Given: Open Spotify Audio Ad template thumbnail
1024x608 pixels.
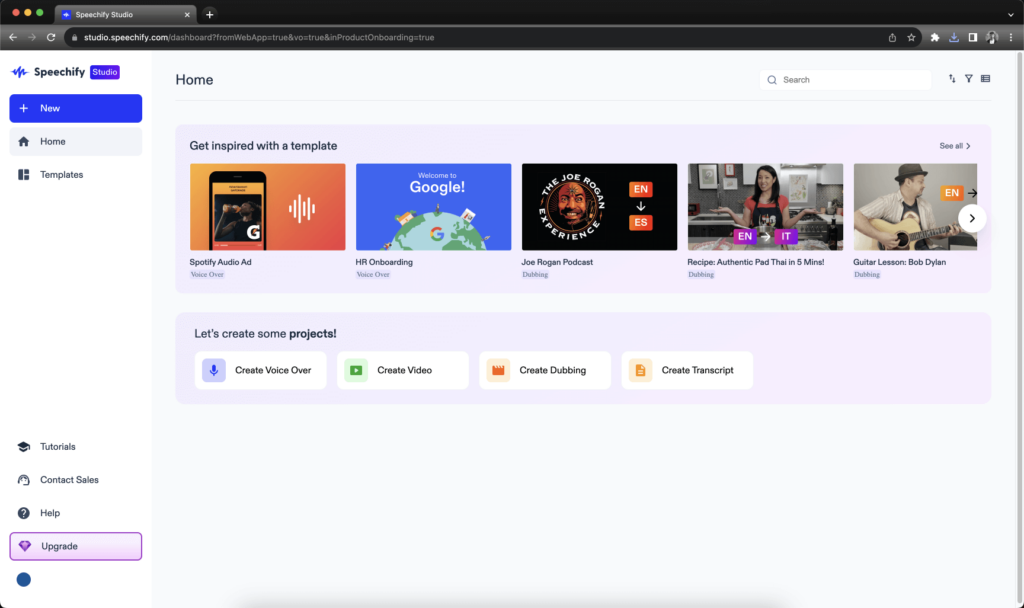Looking at the screenshot, I should point(268,207).
